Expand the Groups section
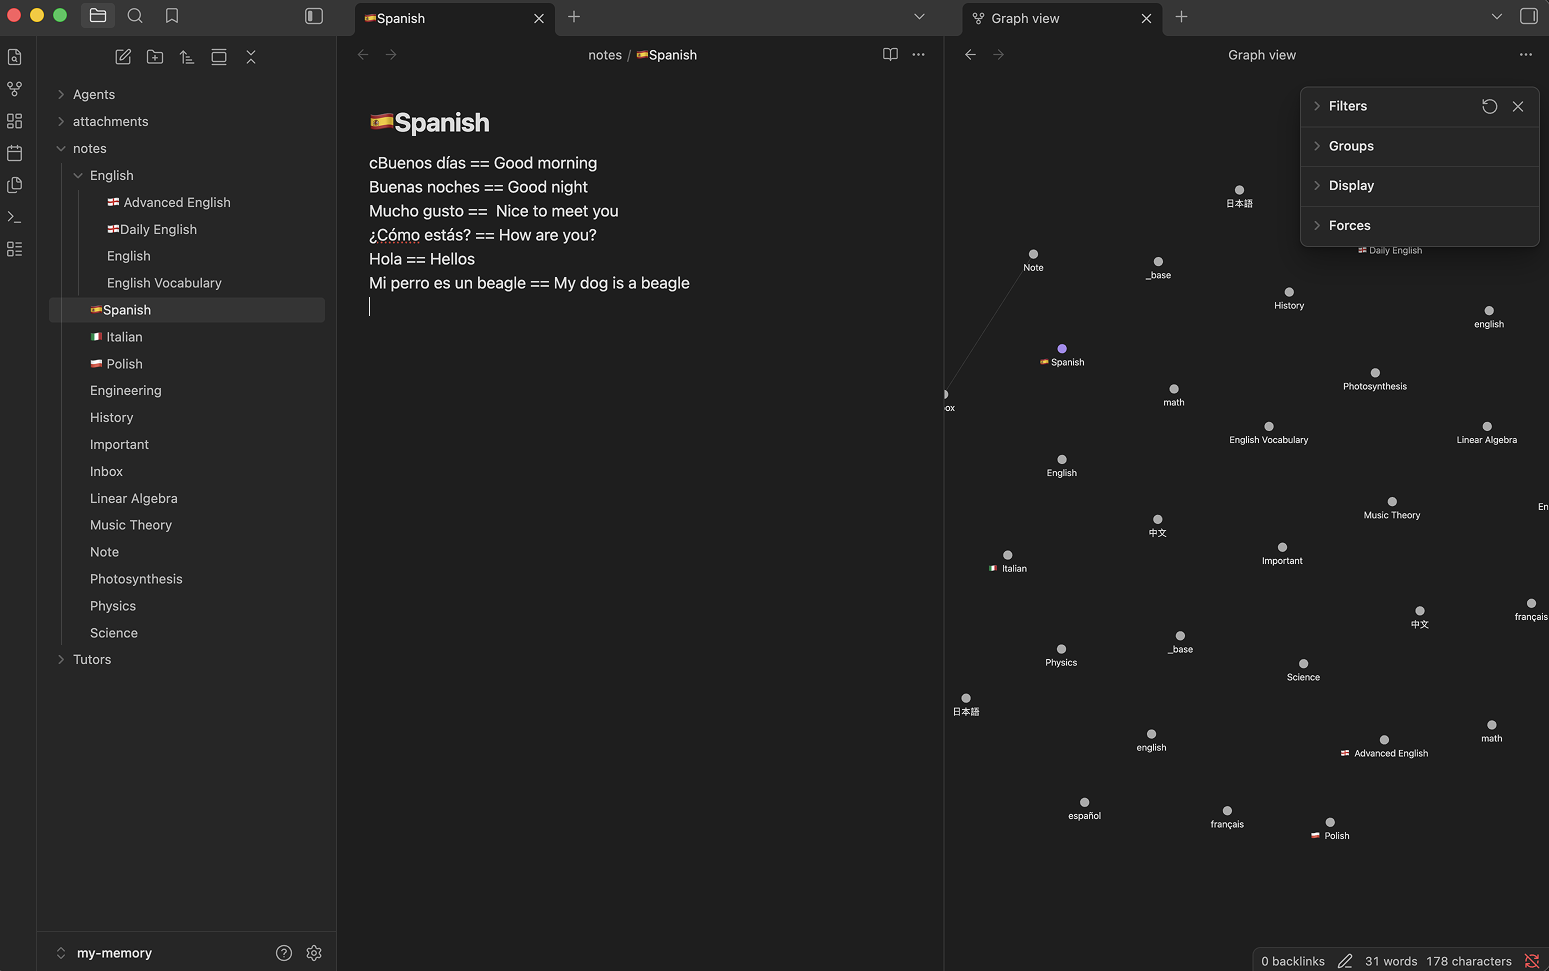The width and height of the screenshot is (1549, 971). tap(1350, 146)
